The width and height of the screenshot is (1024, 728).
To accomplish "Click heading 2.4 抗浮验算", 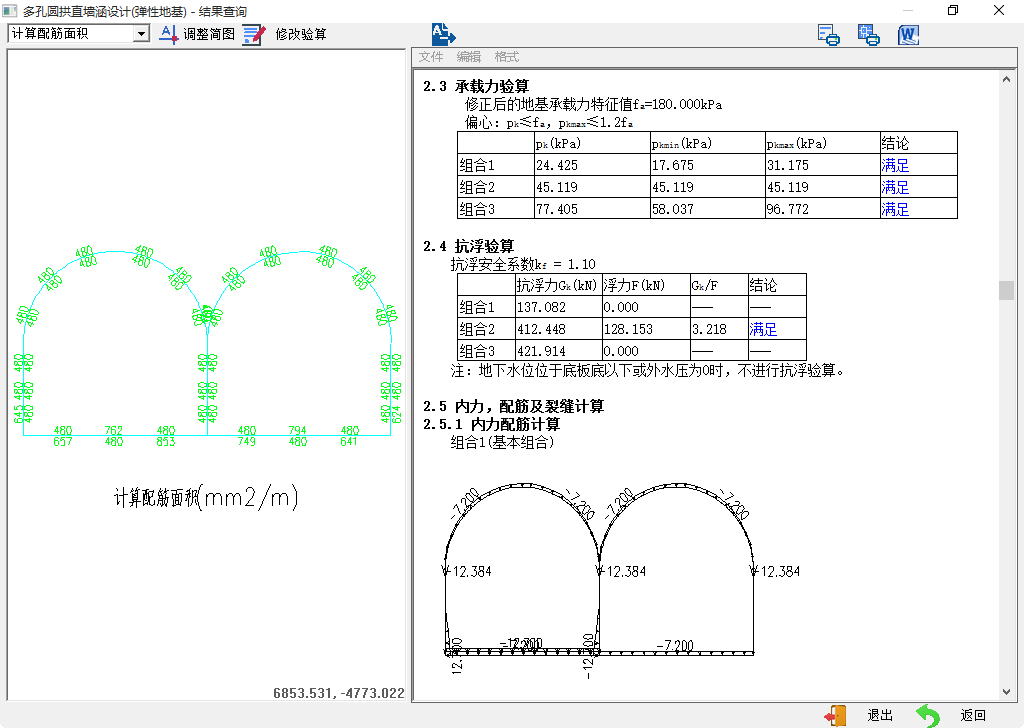I will pos(468,246).
